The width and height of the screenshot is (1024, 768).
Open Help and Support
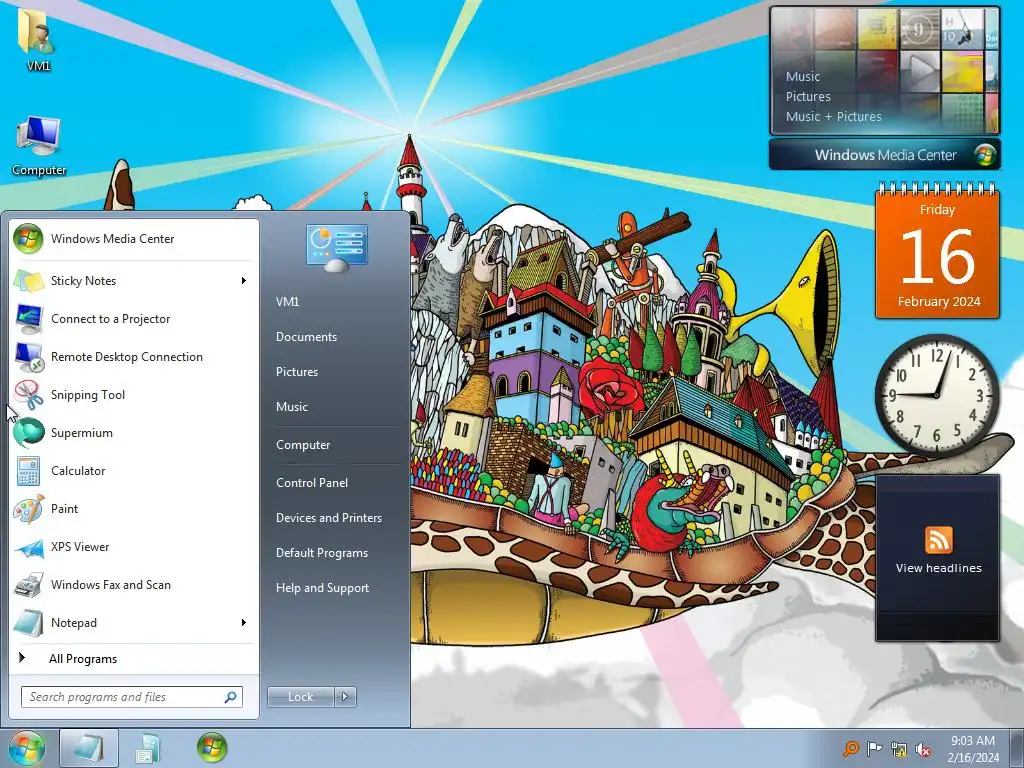[x=322, y=588]
